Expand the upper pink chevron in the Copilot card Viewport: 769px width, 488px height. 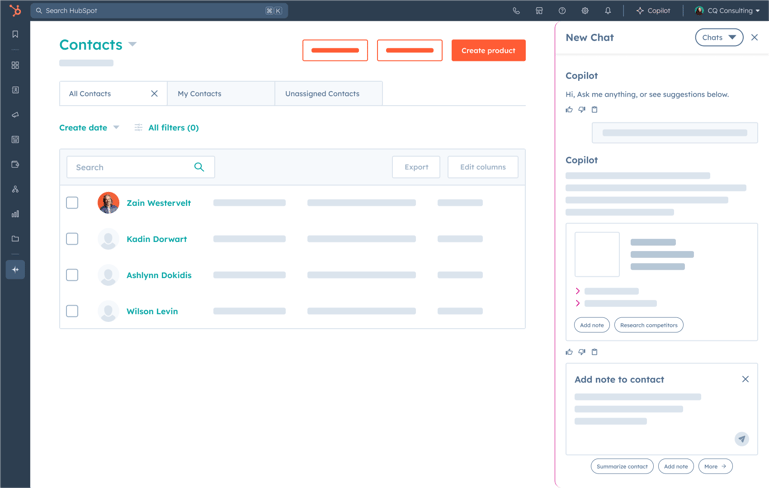click(577, 291)
